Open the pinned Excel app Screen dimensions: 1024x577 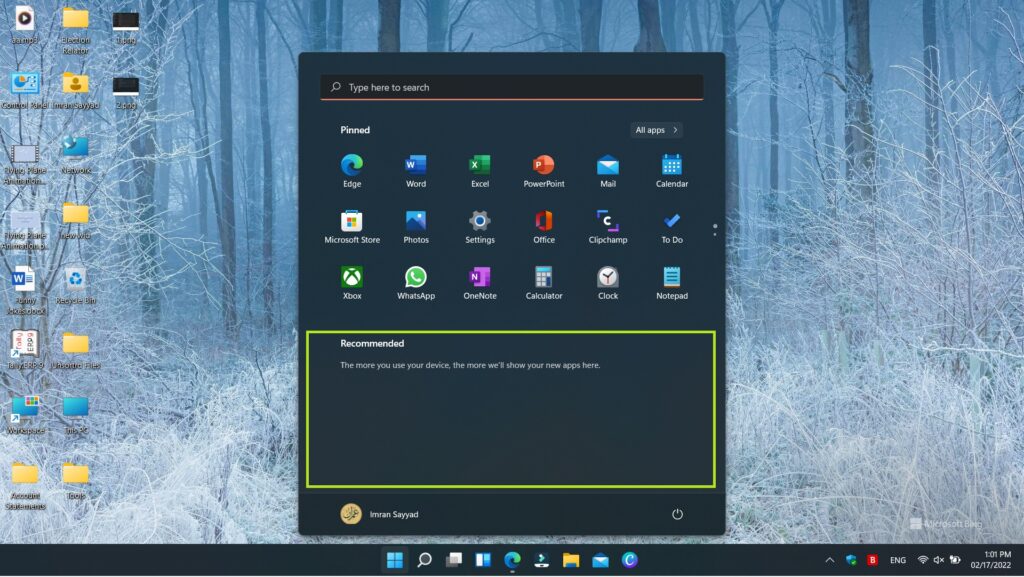479,171
